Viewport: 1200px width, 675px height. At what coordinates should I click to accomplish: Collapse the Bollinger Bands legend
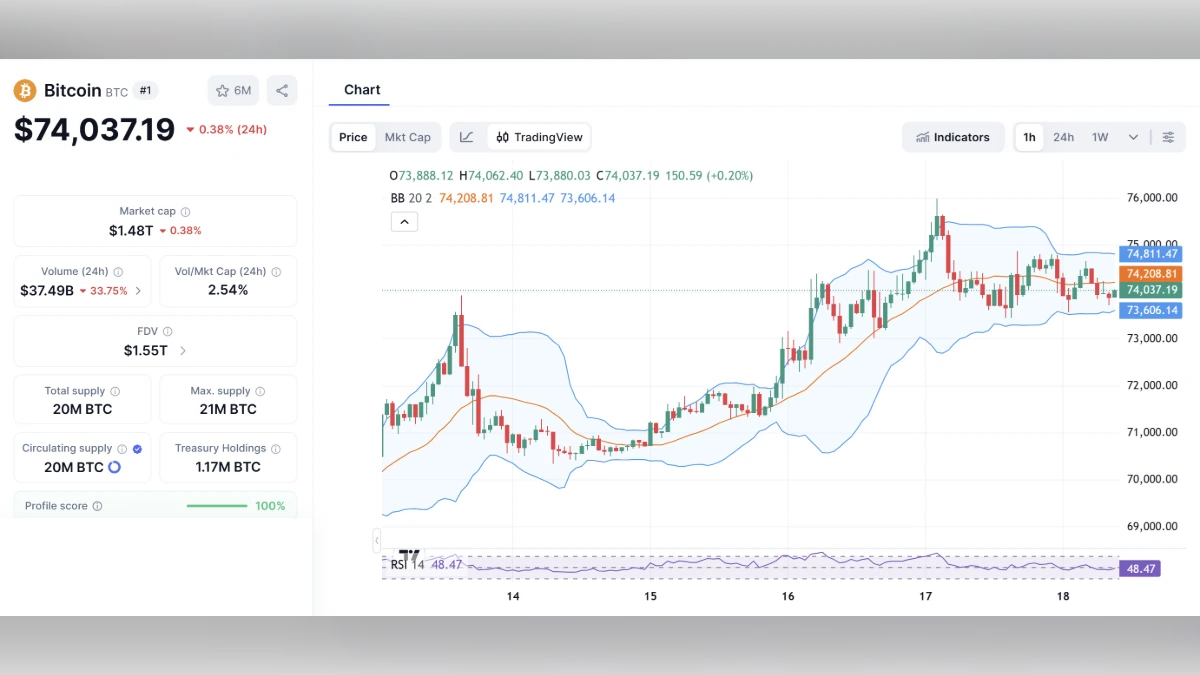coord(404,221)
